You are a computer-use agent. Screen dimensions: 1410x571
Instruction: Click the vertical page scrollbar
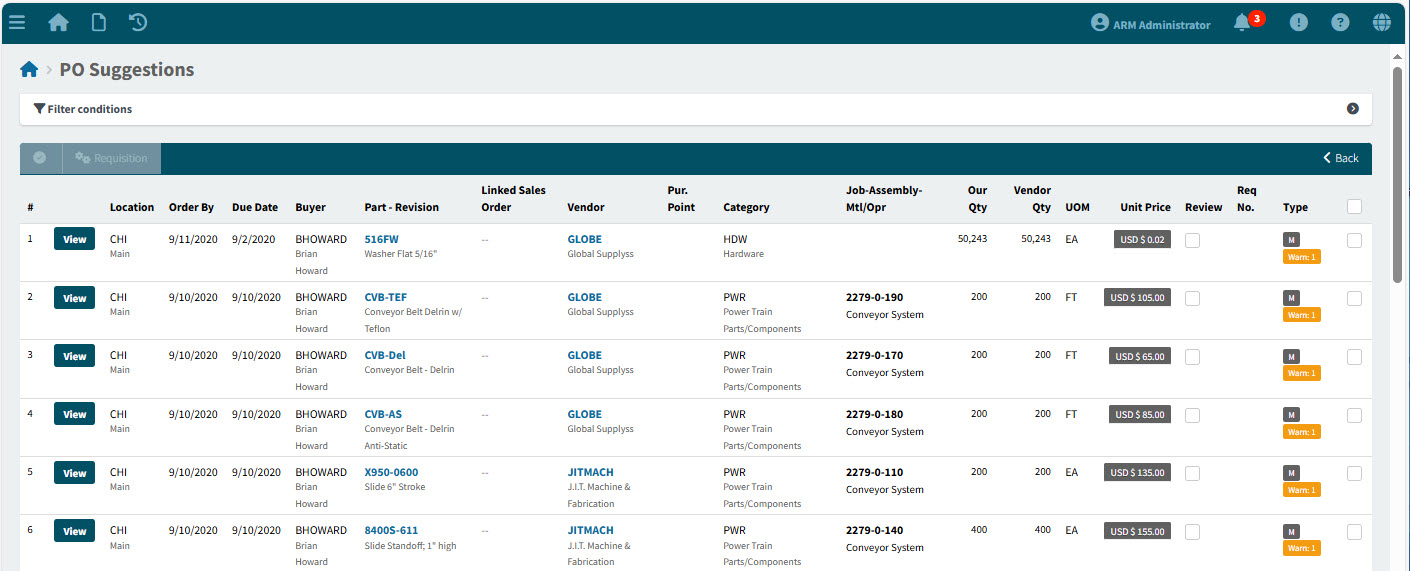pyautogui.click(x=1397, y=176)
